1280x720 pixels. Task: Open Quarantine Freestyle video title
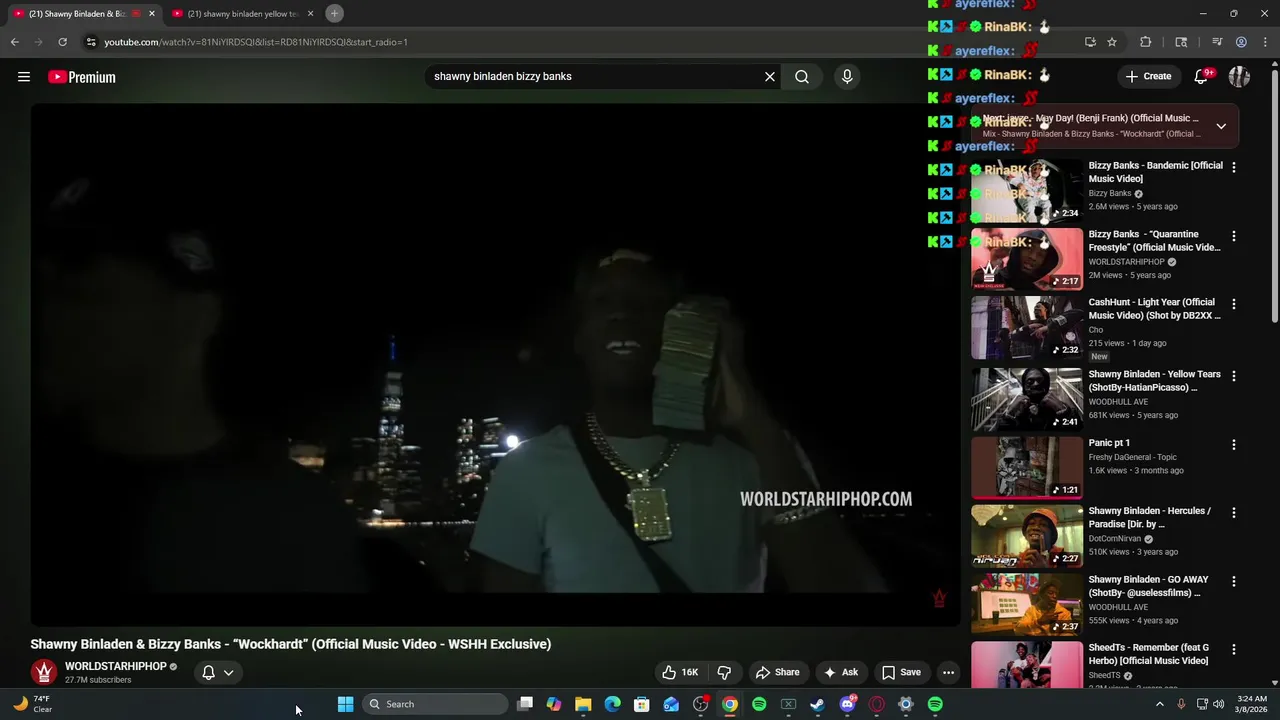pyautogui.click(x=1154, y=241)
